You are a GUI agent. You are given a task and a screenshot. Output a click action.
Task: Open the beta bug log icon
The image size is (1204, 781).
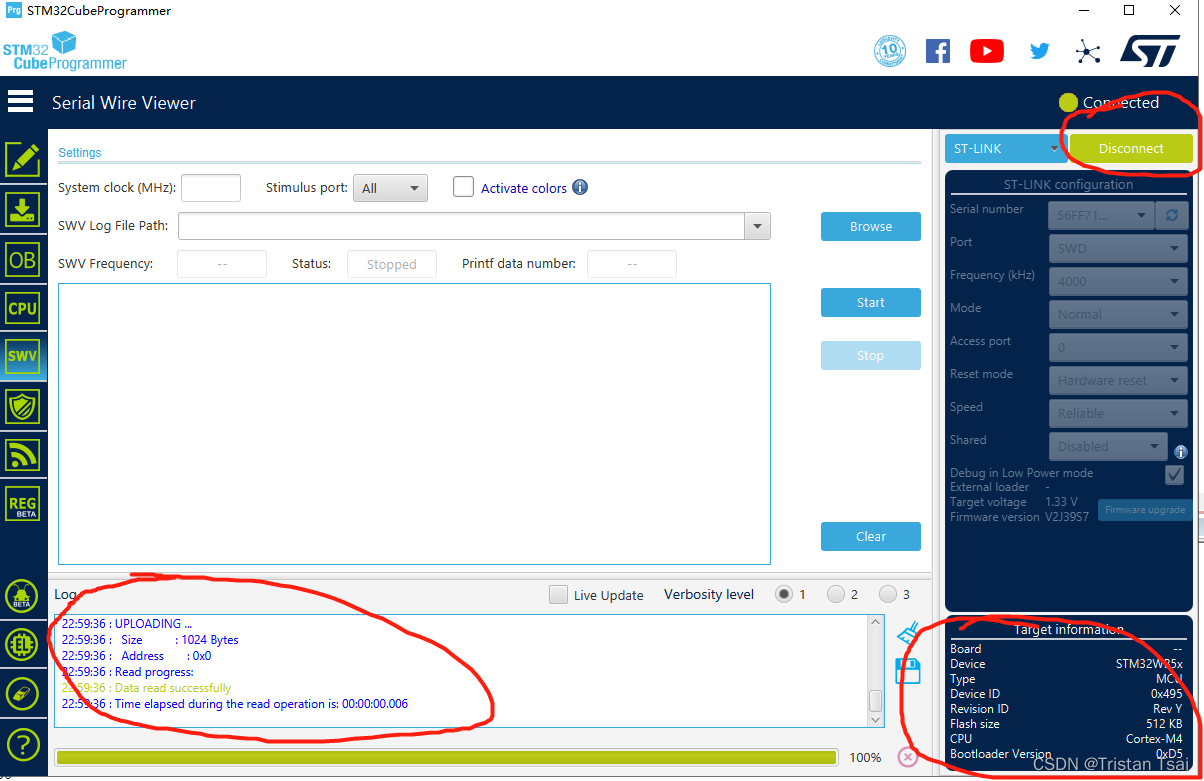21,597
